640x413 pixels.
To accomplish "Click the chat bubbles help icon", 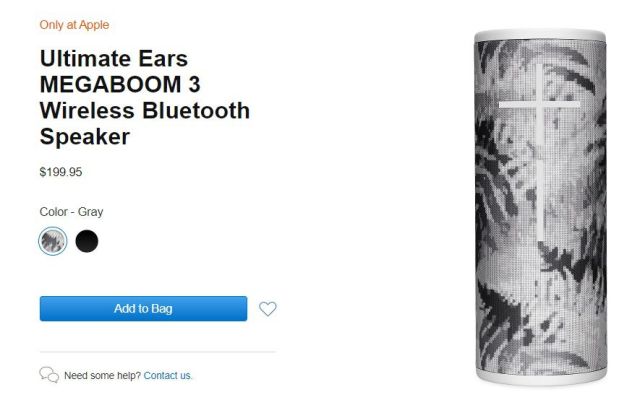I will (x=49, y=375).
